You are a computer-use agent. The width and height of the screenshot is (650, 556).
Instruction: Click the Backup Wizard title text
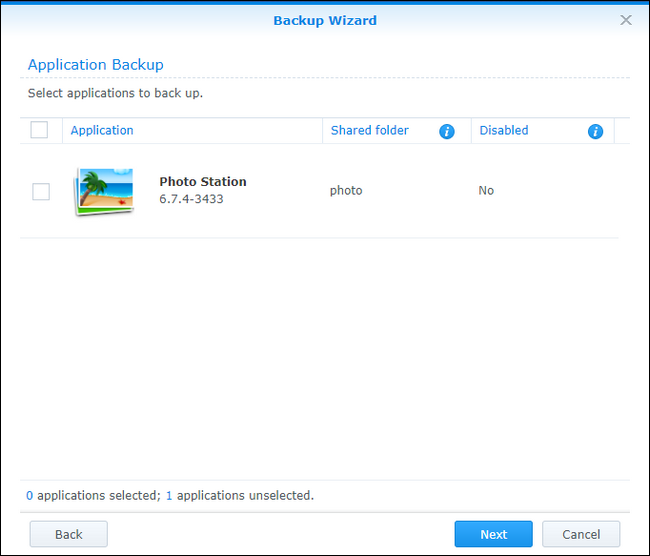pyautogui.click(x=325, y=20)
